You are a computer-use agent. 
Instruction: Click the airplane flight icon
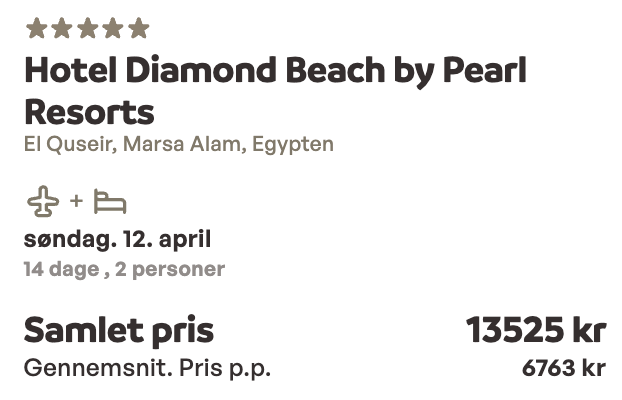[43, 202]
